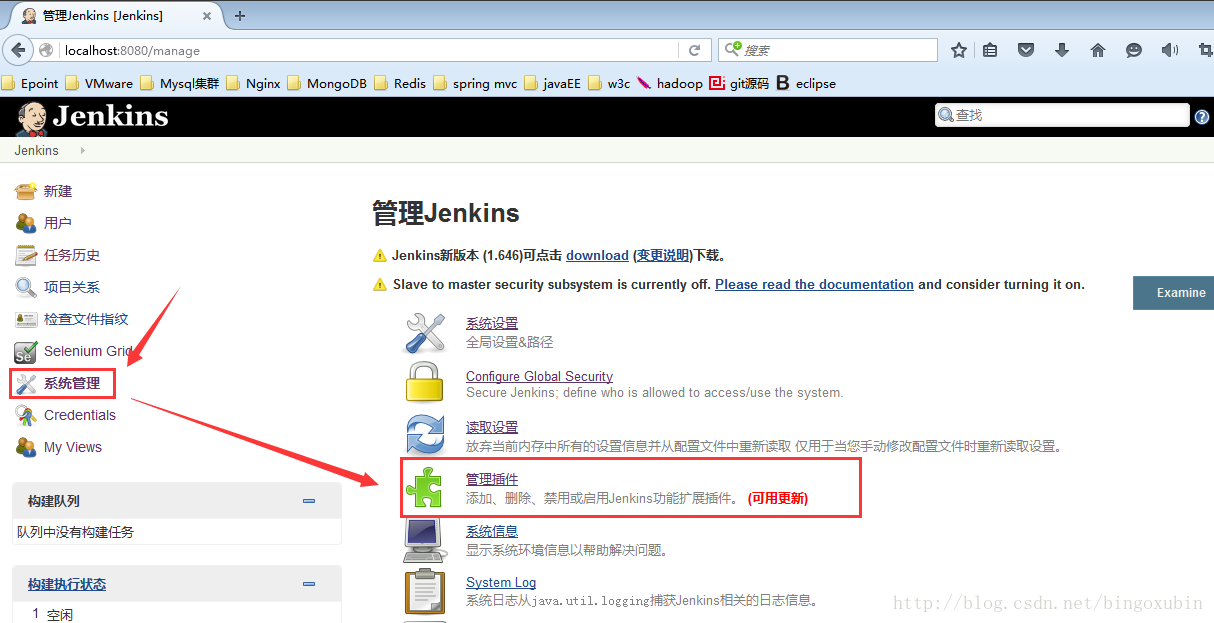This screenshot has width=1214, height=623.
Task: Expand the Jenkins breadcrumb arrow menu
Action: point(82,151)
